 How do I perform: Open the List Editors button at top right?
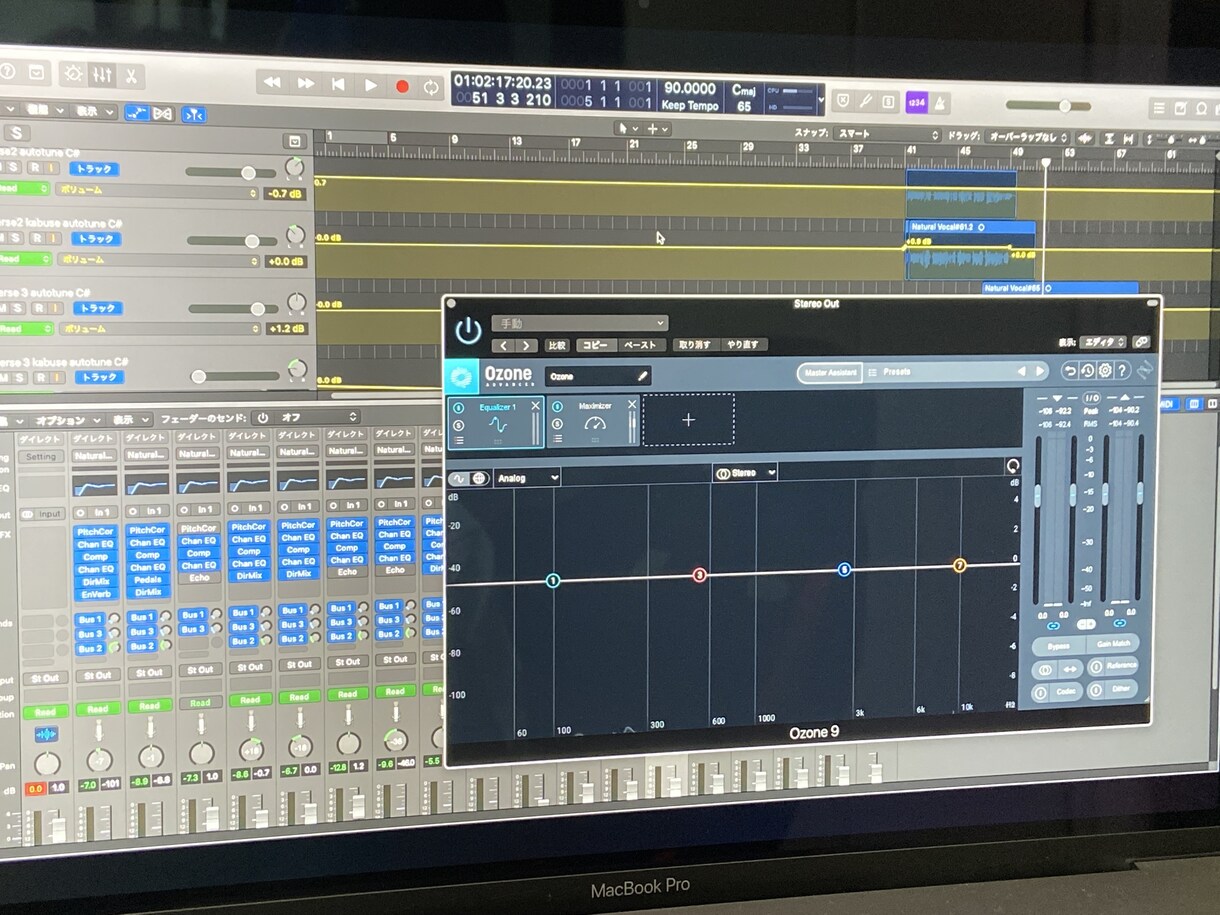(x=1158, y=109)
